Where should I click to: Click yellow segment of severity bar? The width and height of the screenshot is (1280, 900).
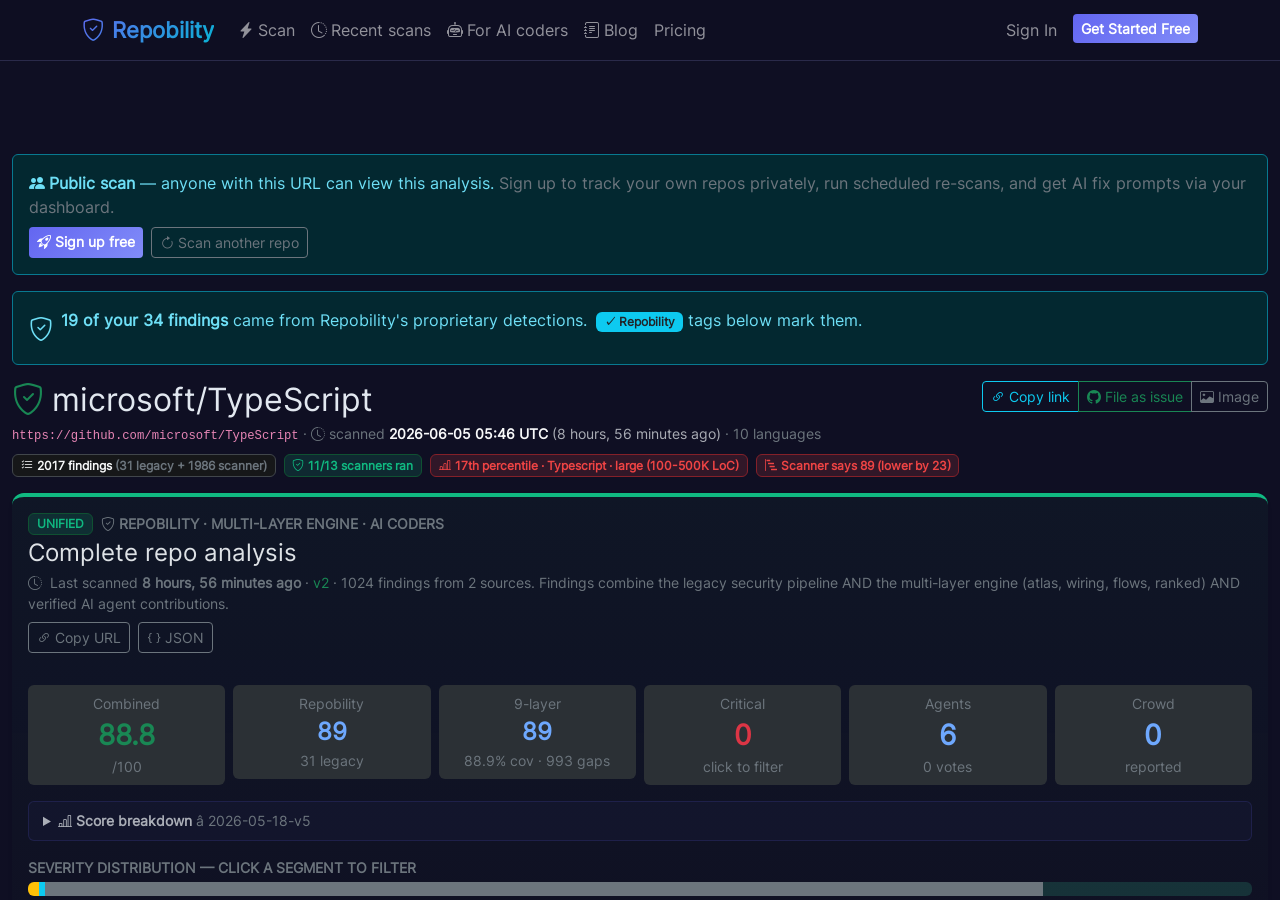coord(34,889)
